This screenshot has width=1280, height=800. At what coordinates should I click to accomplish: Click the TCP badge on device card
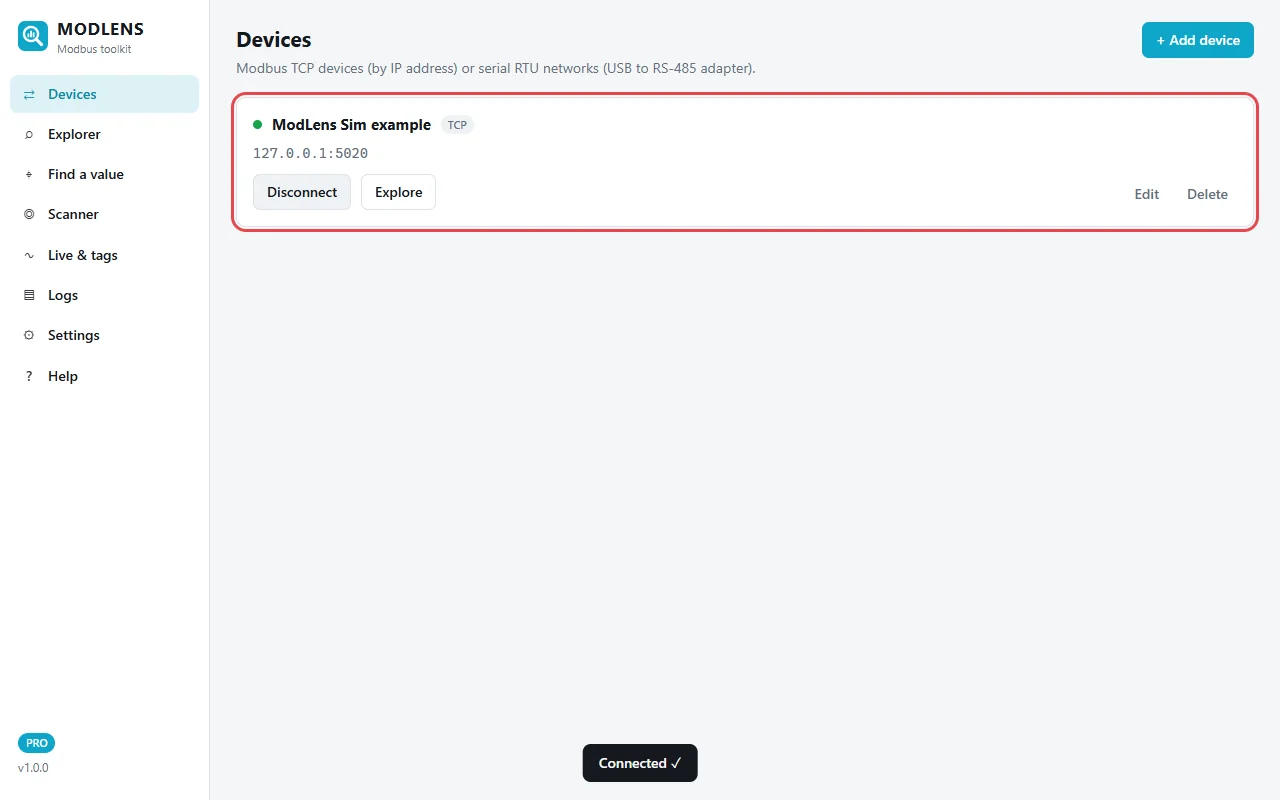(457, 125)
